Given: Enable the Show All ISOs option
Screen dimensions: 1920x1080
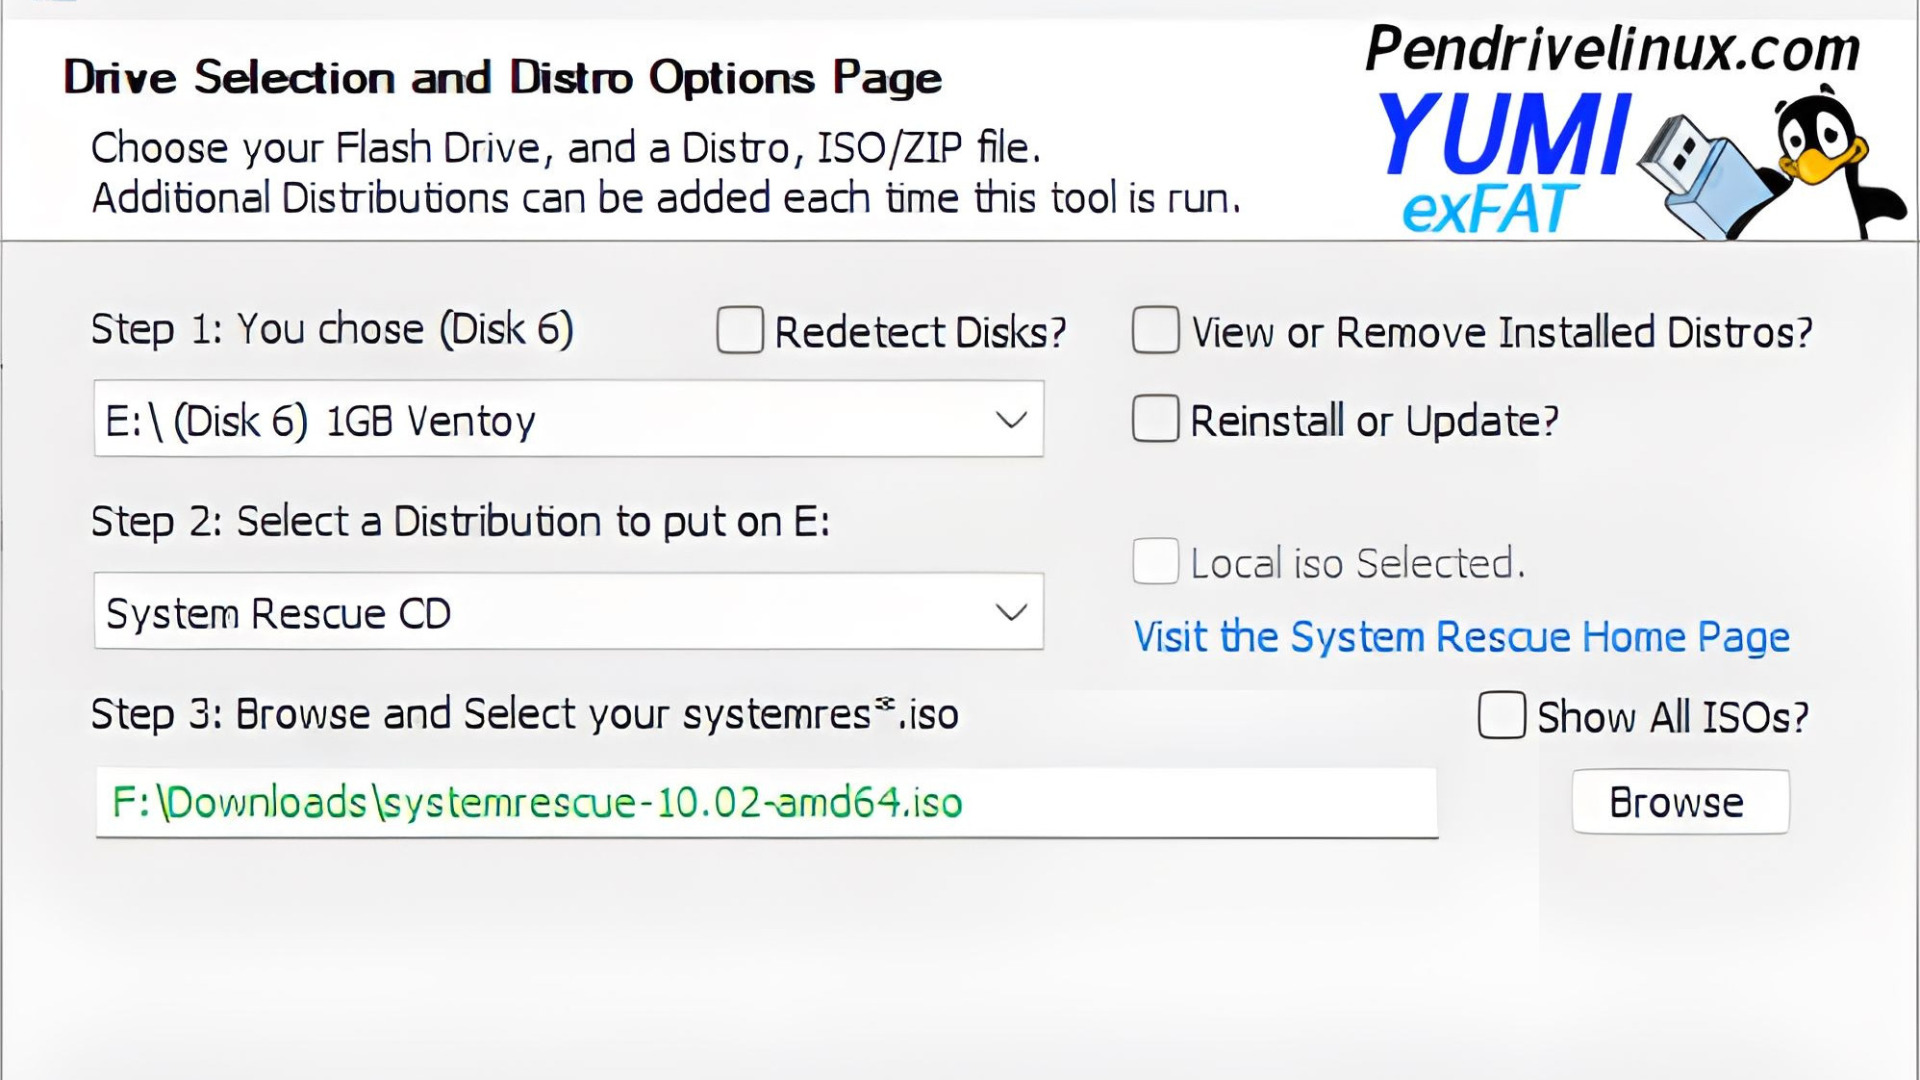Looking at the screenshot, I should pos(1501,716).
